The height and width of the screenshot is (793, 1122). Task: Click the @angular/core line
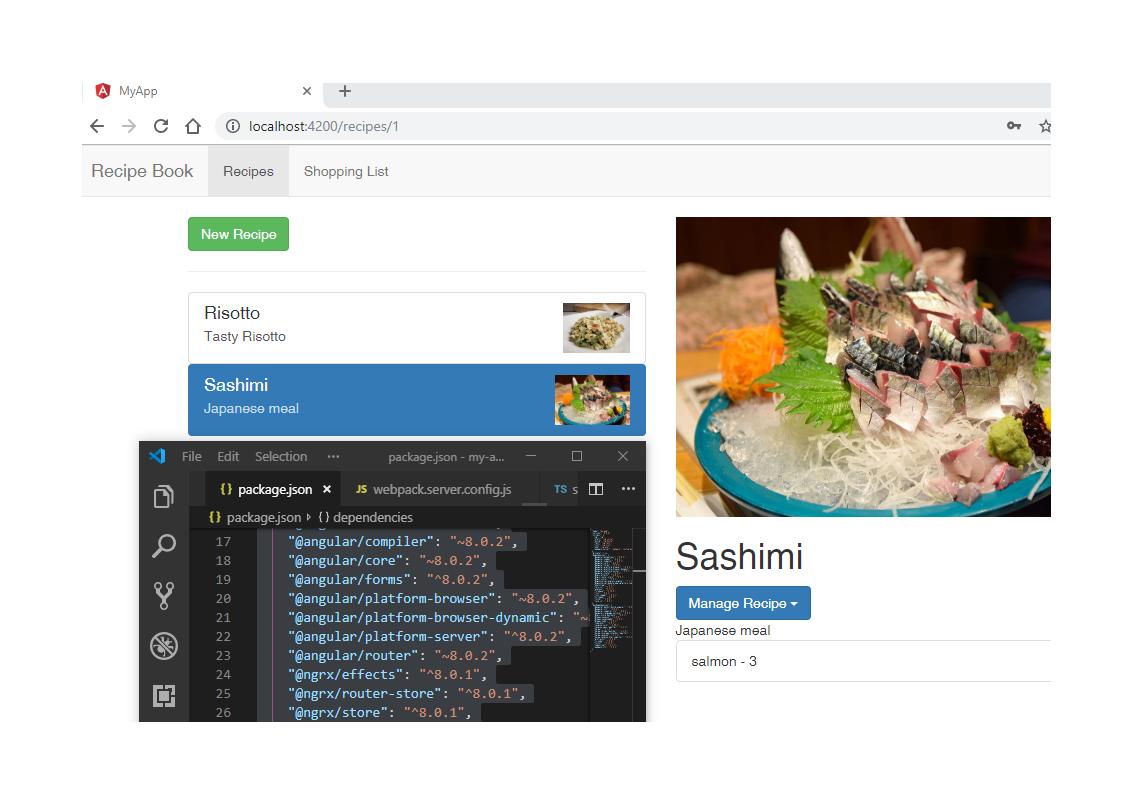coord(387,560)
